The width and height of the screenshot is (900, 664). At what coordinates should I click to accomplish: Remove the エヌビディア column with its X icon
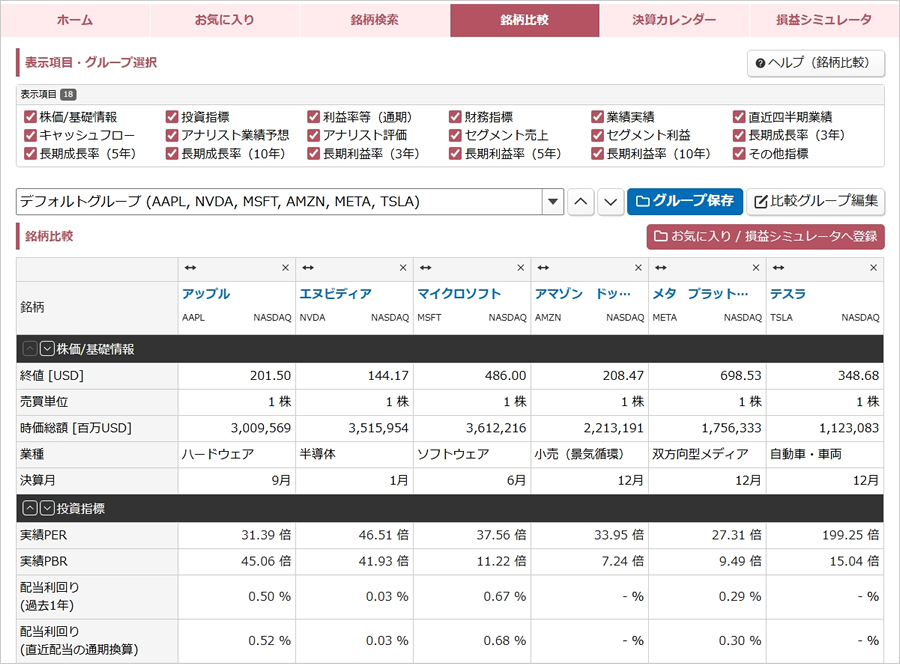403,268
